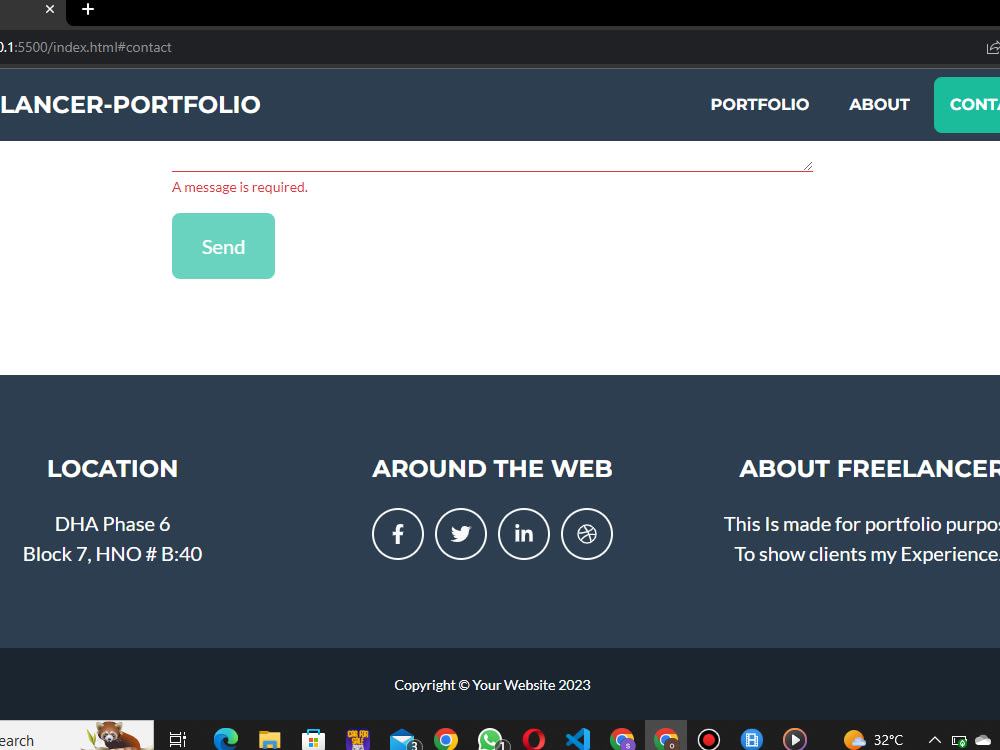This screenshot has height=750, width=1000.
Task: Open Chrome profile with purple badge
Action: pyautogui.click(x=622, y=739)
